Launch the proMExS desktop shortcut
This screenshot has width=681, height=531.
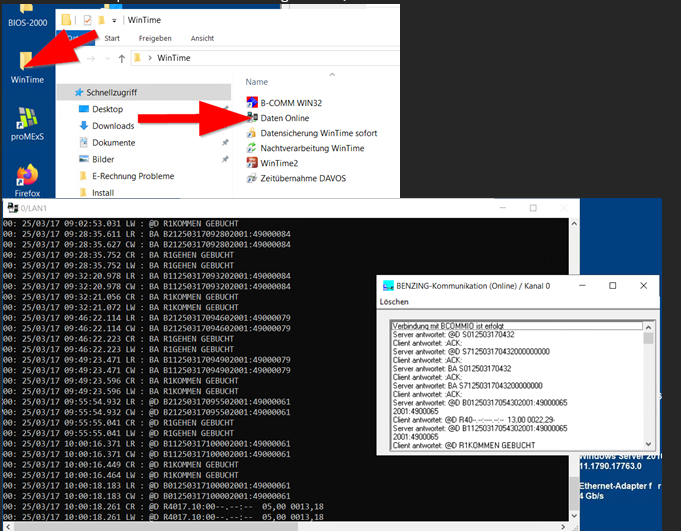[x=27, y=124]
